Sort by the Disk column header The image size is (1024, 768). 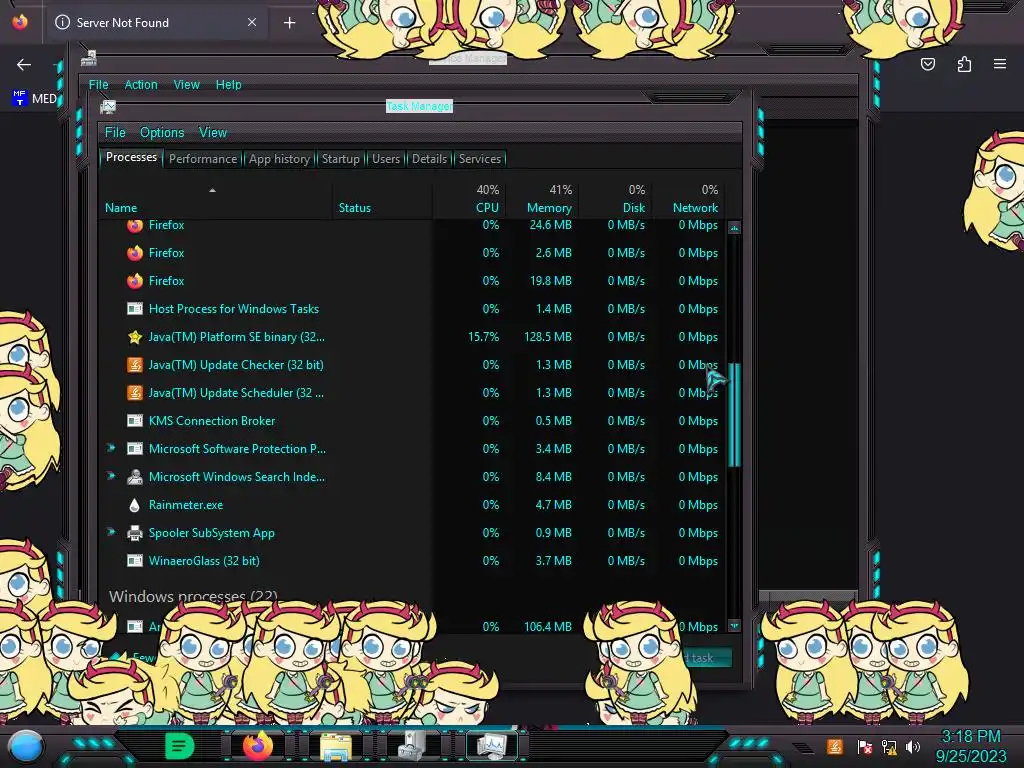[x=615, y=200]
